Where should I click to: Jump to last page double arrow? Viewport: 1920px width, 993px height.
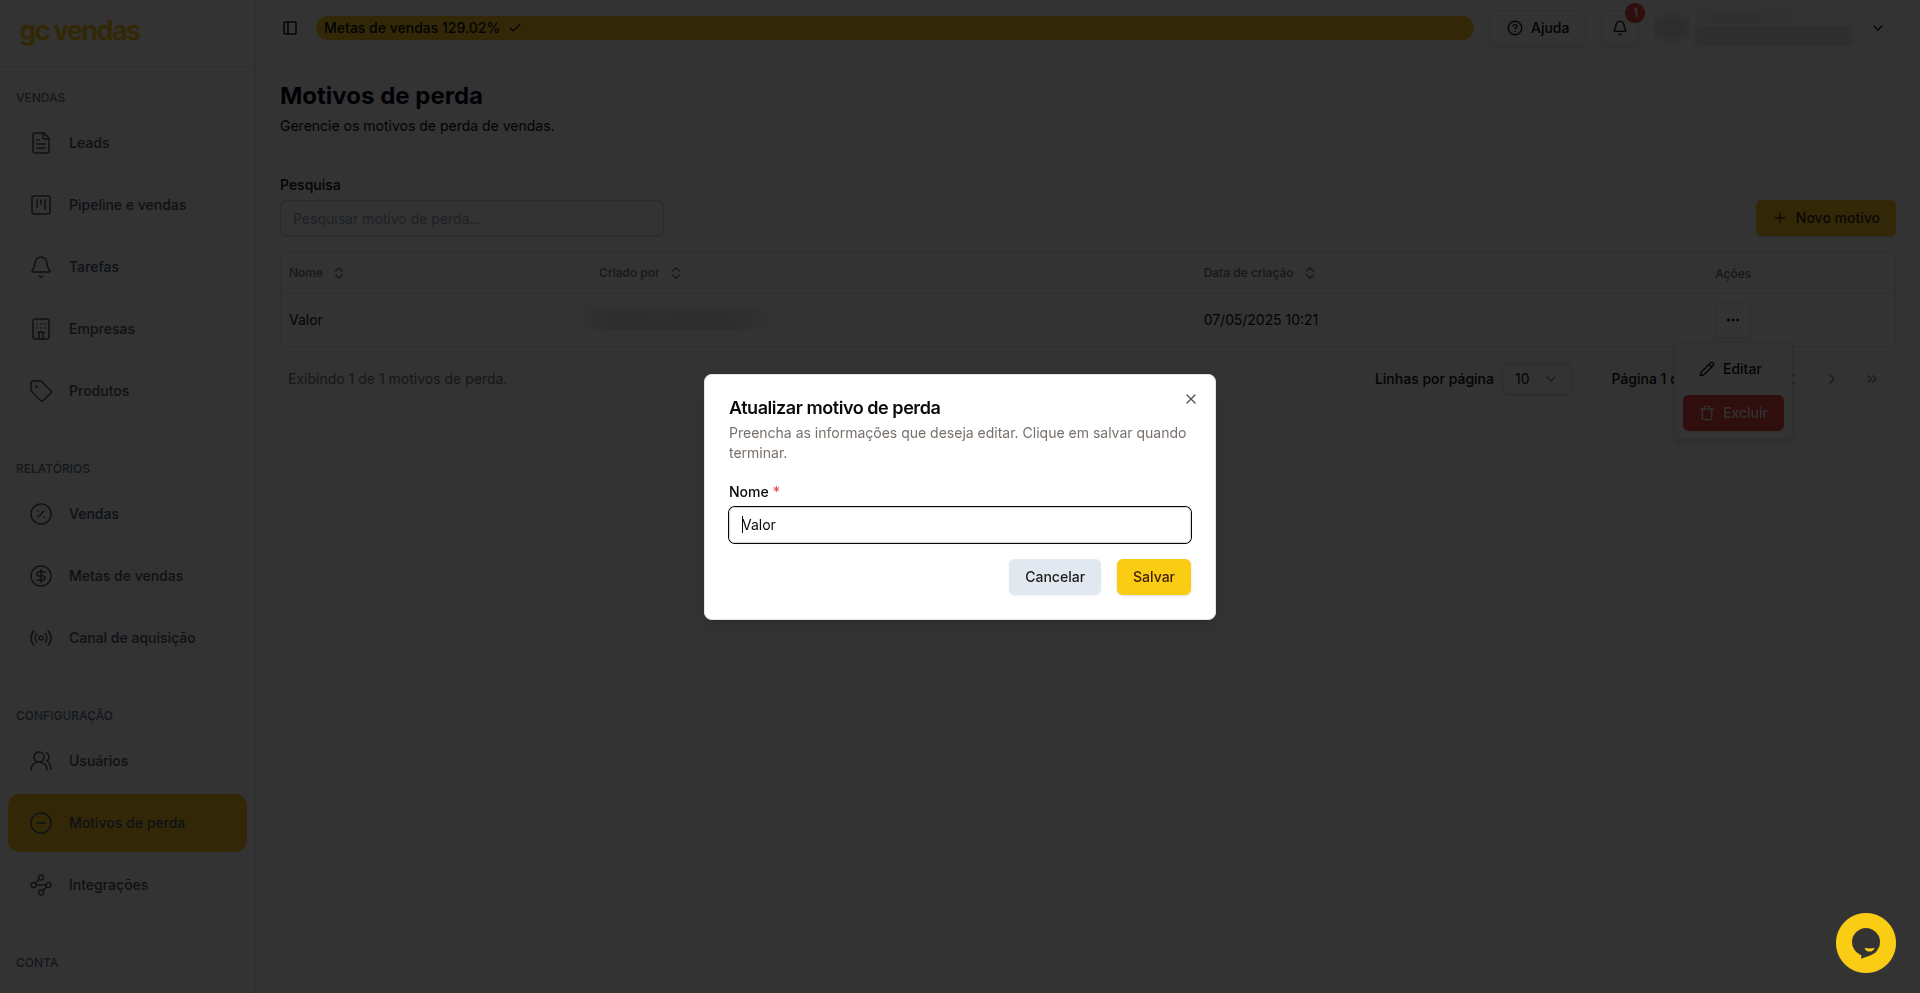[1872, 379]
